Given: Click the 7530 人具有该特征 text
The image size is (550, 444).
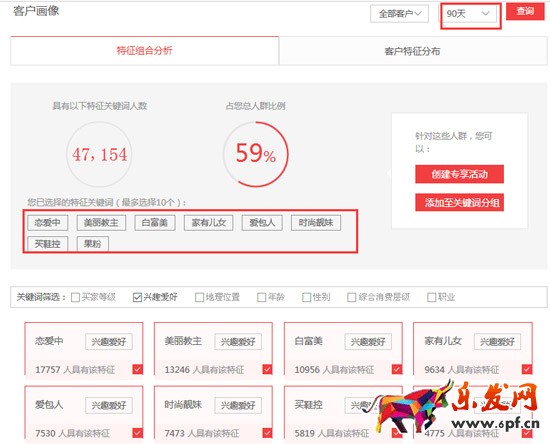Looking at the screenshot, I should click(72, 433).
